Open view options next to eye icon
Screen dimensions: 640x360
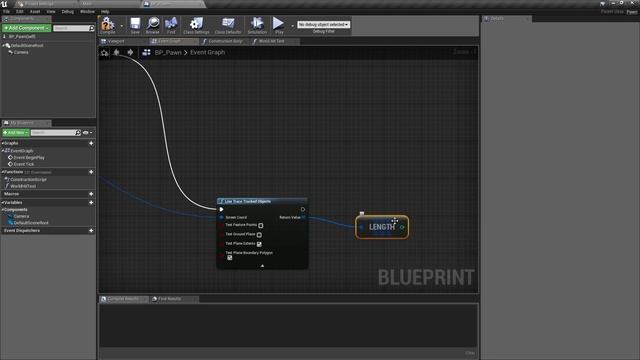88,133
